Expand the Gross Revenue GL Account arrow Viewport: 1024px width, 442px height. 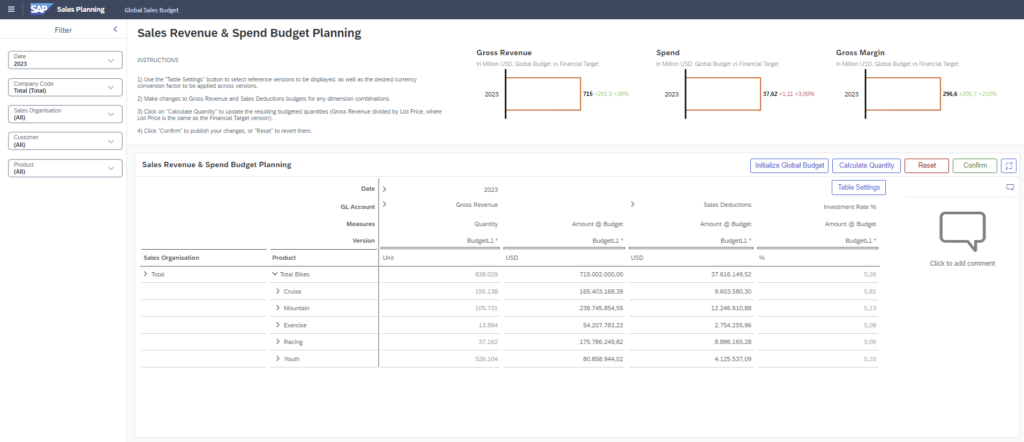click(x=384, y=205)
